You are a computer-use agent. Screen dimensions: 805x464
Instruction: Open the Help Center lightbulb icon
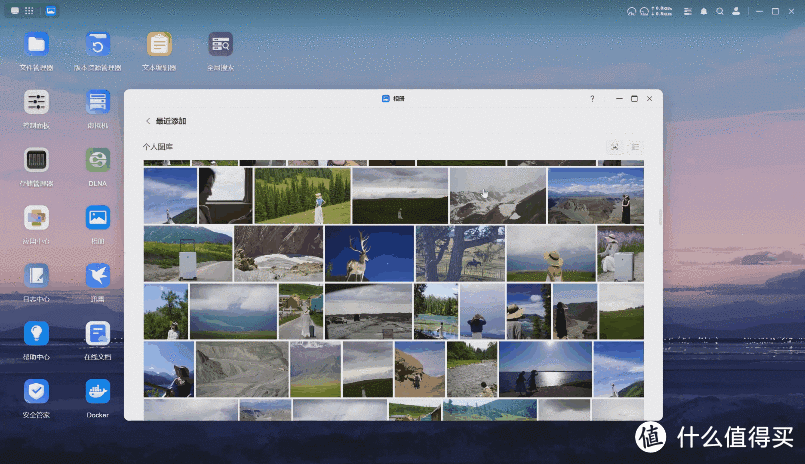tap(37, 333)
